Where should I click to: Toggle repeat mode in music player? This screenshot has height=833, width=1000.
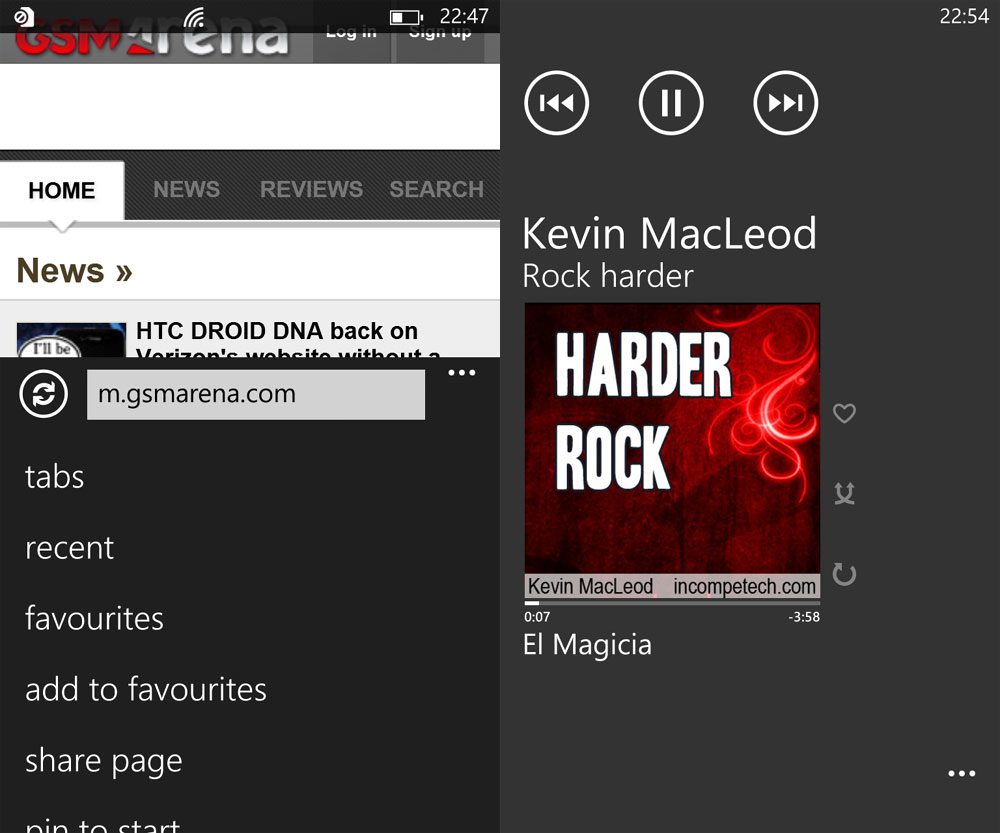[844, 574]
